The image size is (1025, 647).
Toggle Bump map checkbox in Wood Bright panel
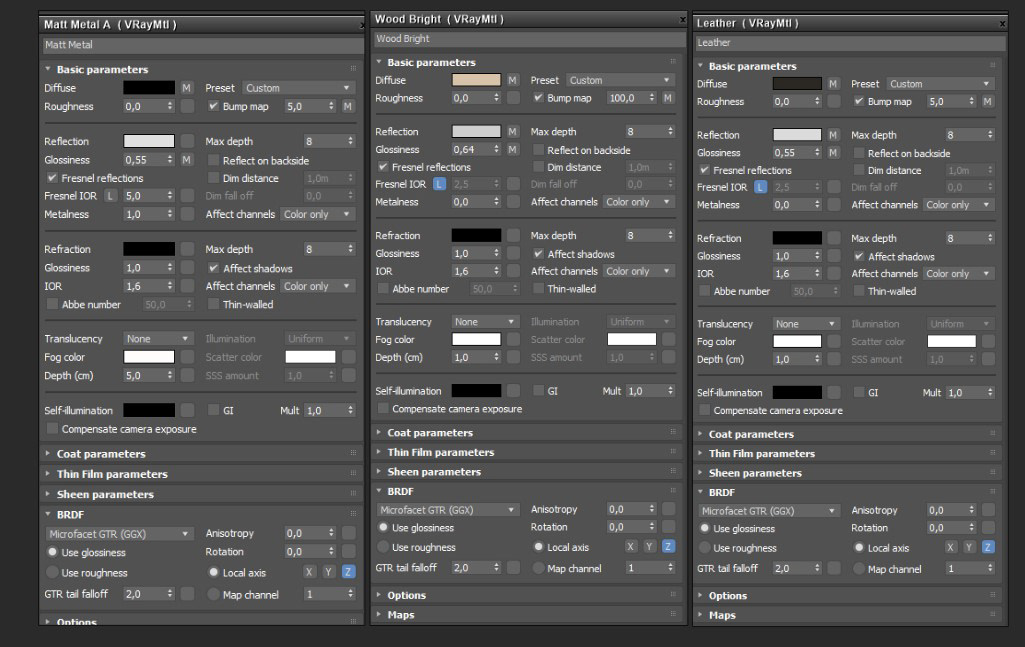[x=538, y=97]
